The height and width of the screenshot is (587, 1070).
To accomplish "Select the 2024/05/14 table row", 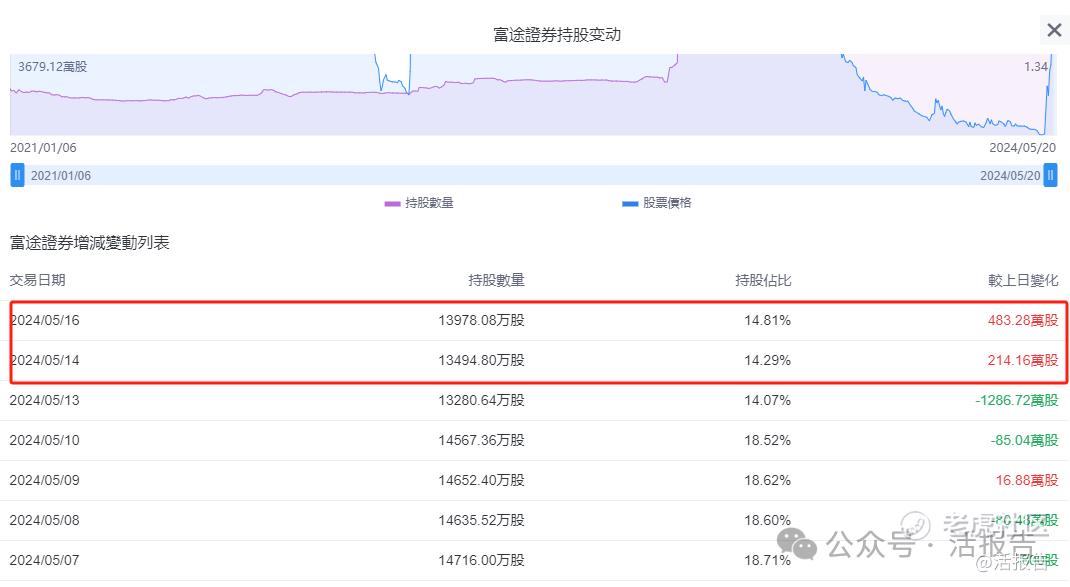I will click(535, 360).
